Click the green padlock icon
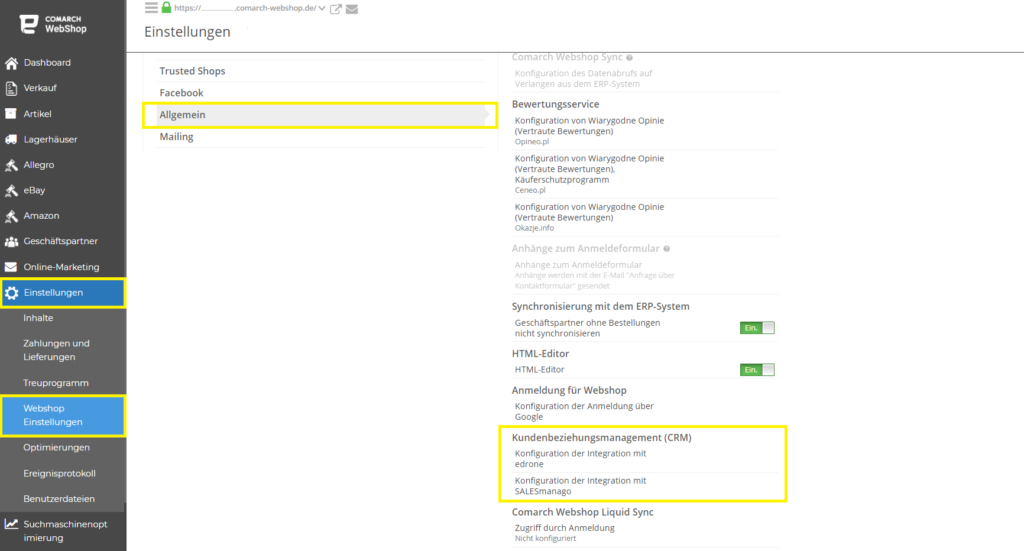The height and width of the screenshot is (551, 1024). point(167,7)
